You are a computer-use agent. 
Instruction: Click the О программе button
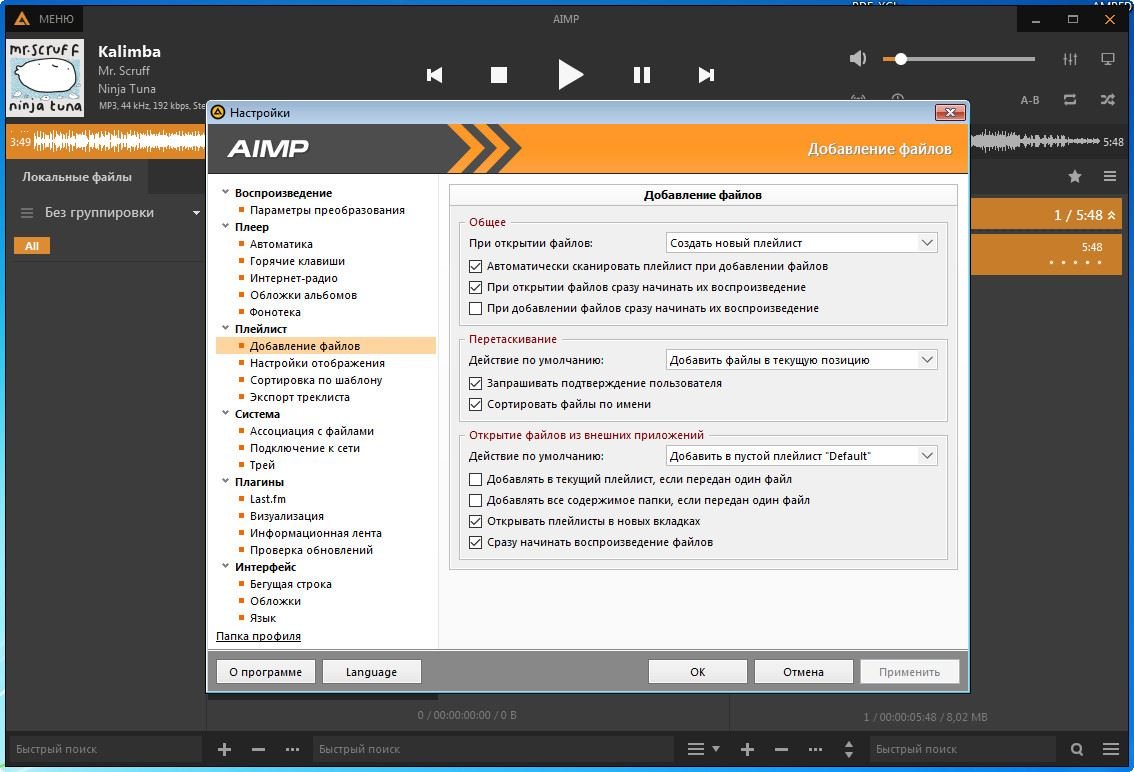(265, 671)
